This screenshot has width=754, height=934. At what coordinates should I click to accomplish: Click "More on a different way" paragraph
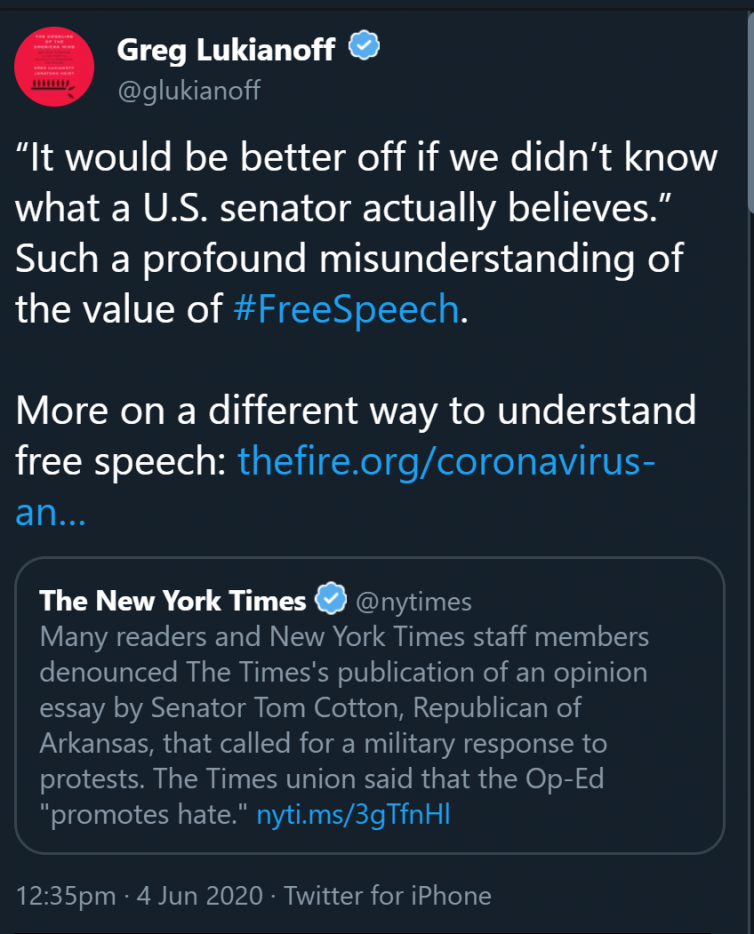pyautogui.click(x=355, y=410)
